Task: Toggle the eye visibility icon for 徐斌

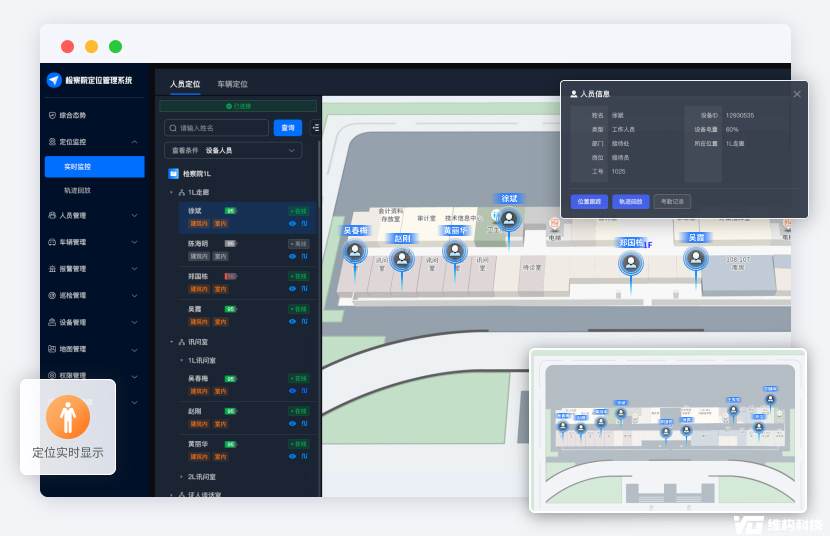Action: (x=292, y=224)
